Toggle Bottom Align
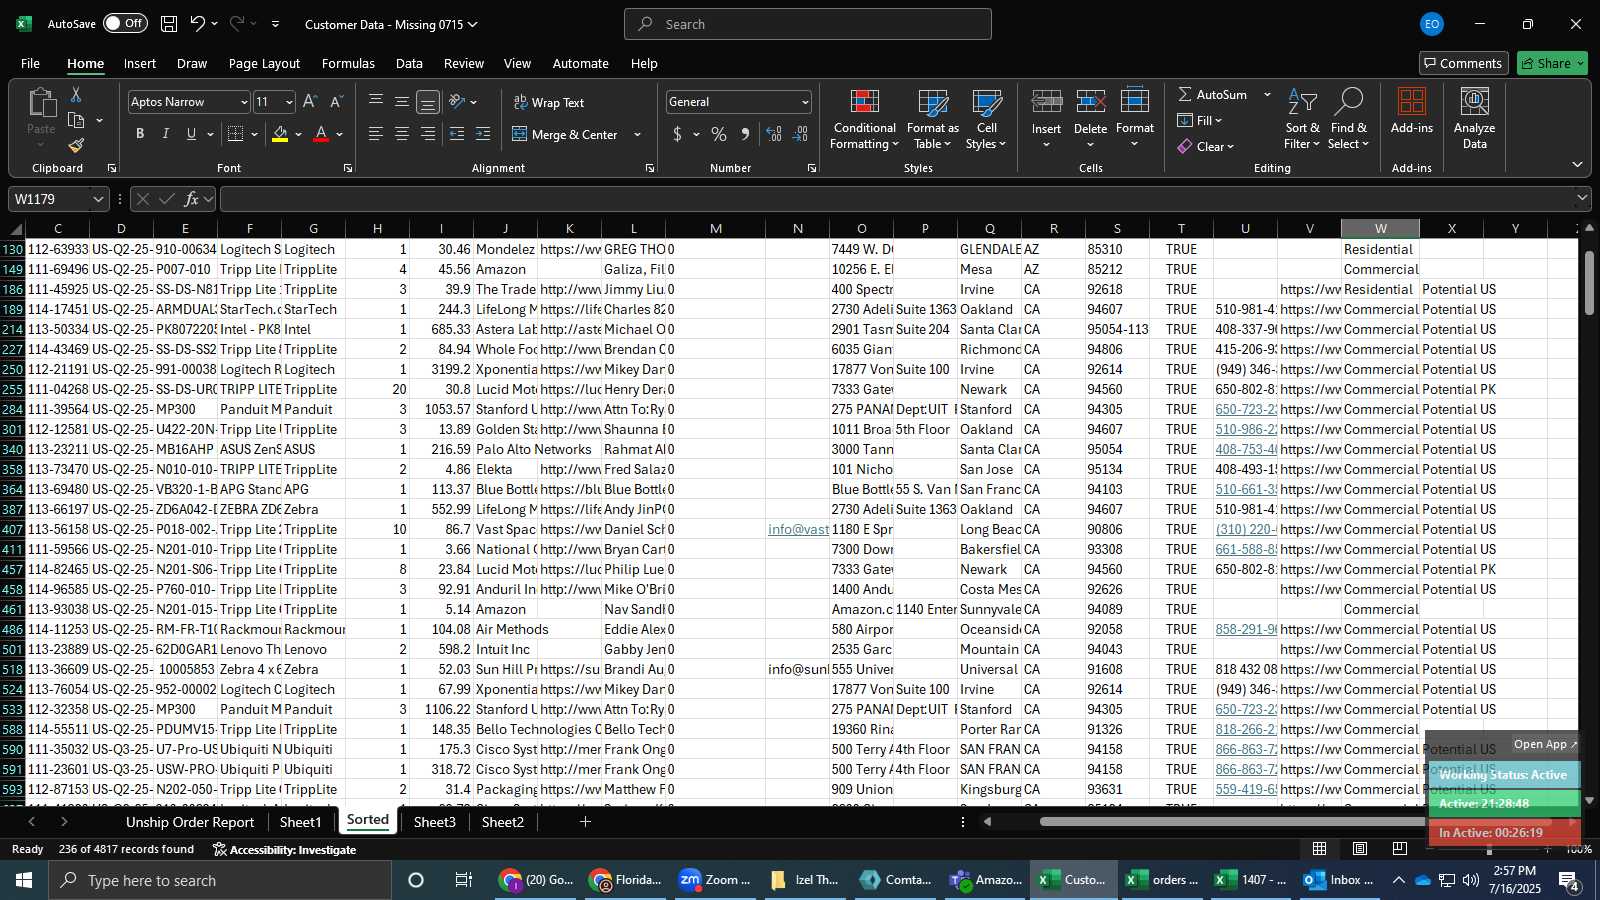This screenshot has width=1600, height=900. [x=428, y=102]
